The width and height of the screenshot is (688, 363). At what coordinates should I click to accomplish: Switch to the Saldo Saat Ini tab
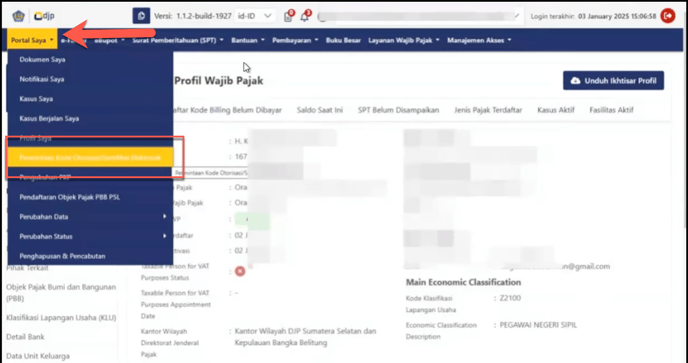pos(319,110)
